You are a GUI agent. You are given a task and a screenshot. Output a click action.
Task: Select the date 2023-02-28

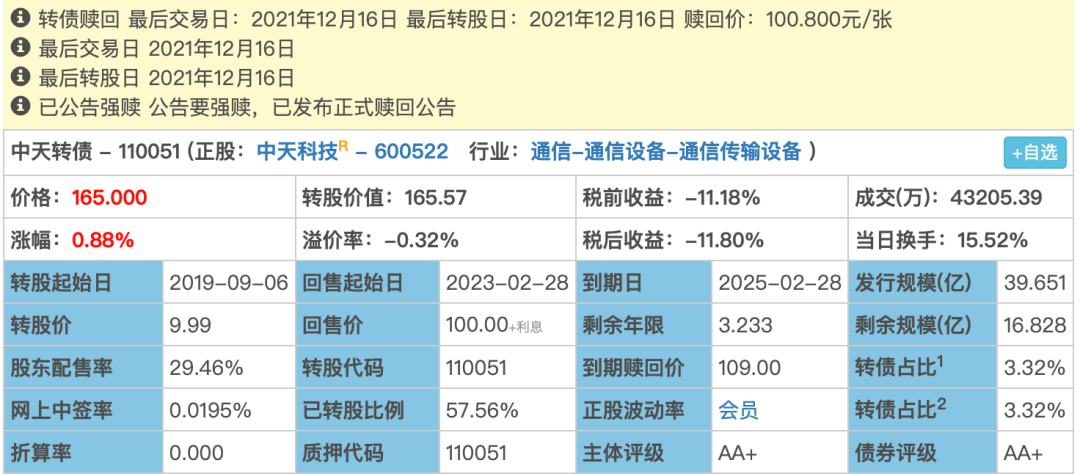point(508,282)
